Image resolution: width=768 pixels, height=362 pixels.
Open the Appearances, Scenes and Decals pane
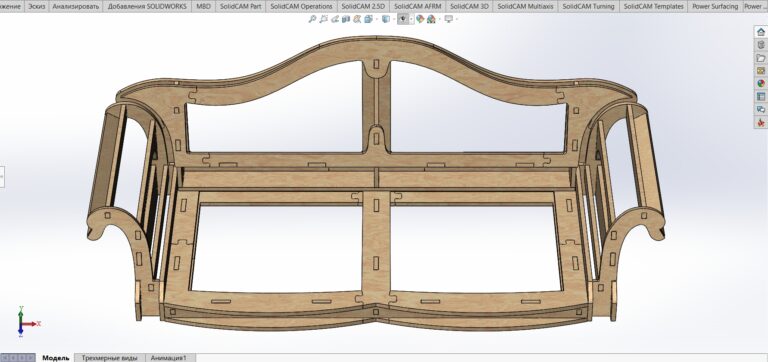(761, 84)
